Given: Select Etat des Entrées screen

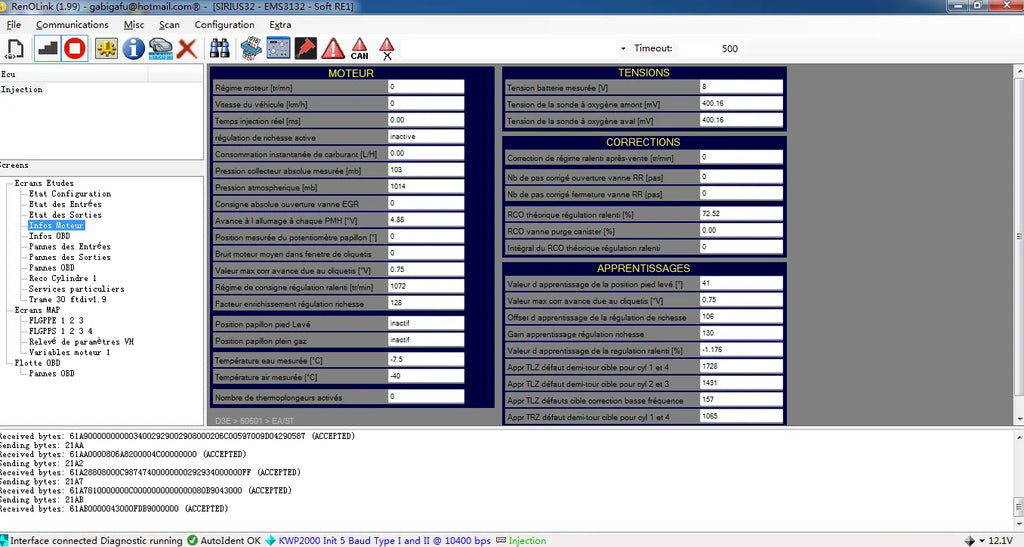Looking at the screenshot, I should 65,204.
